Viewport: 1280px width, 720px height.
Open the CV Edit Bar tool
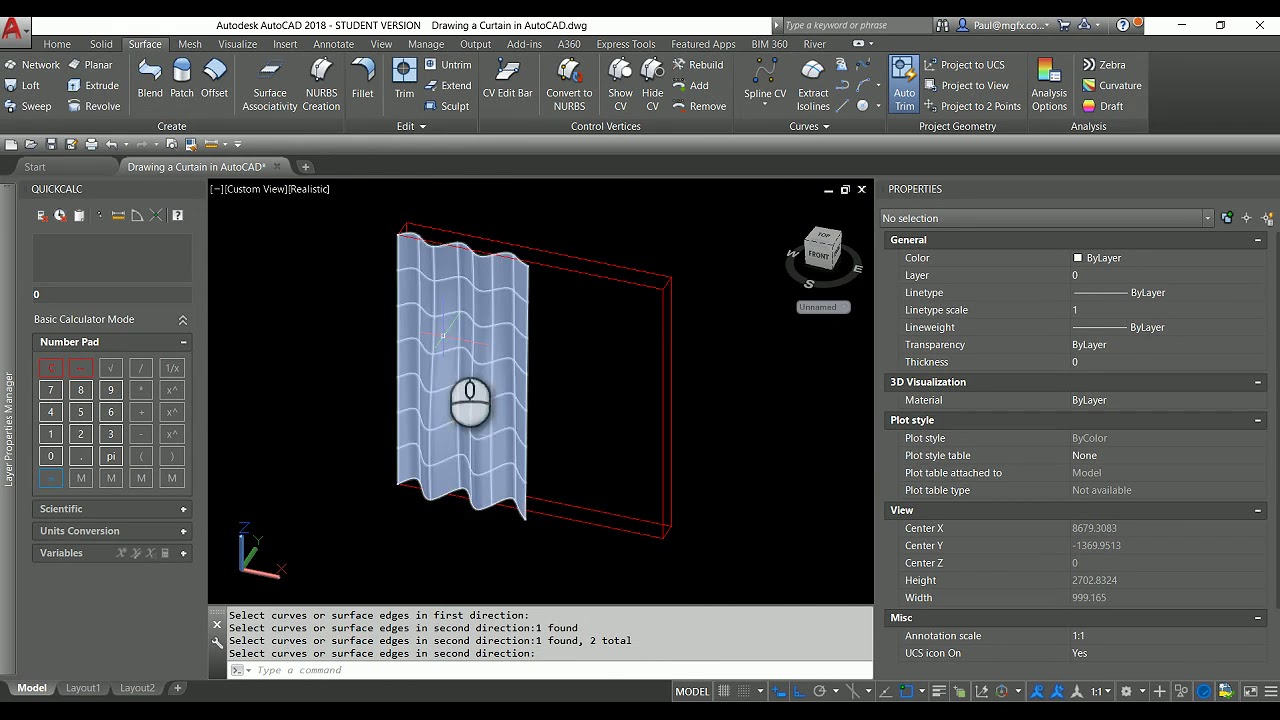508,79
